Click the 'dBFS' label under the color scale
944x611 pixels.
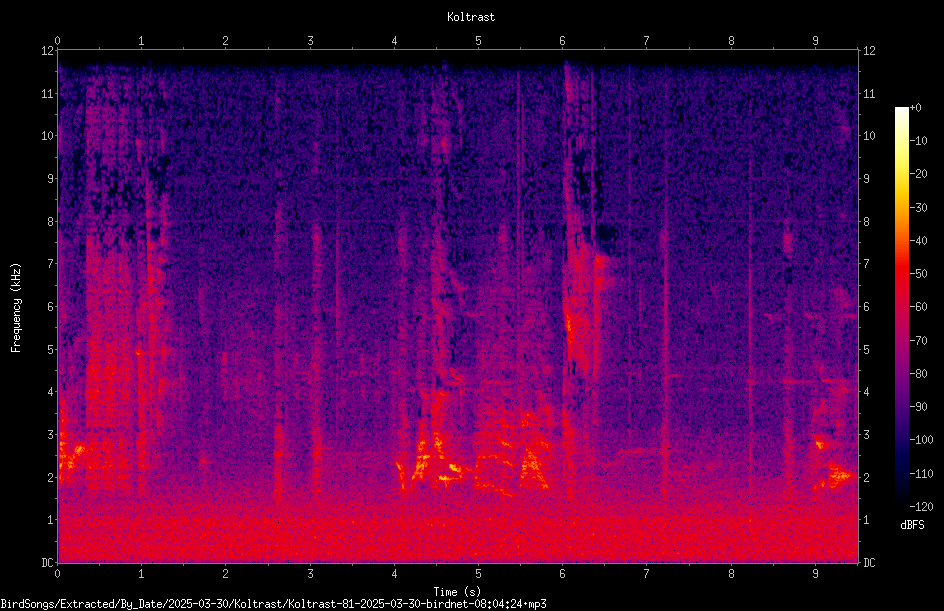(912, 525)
